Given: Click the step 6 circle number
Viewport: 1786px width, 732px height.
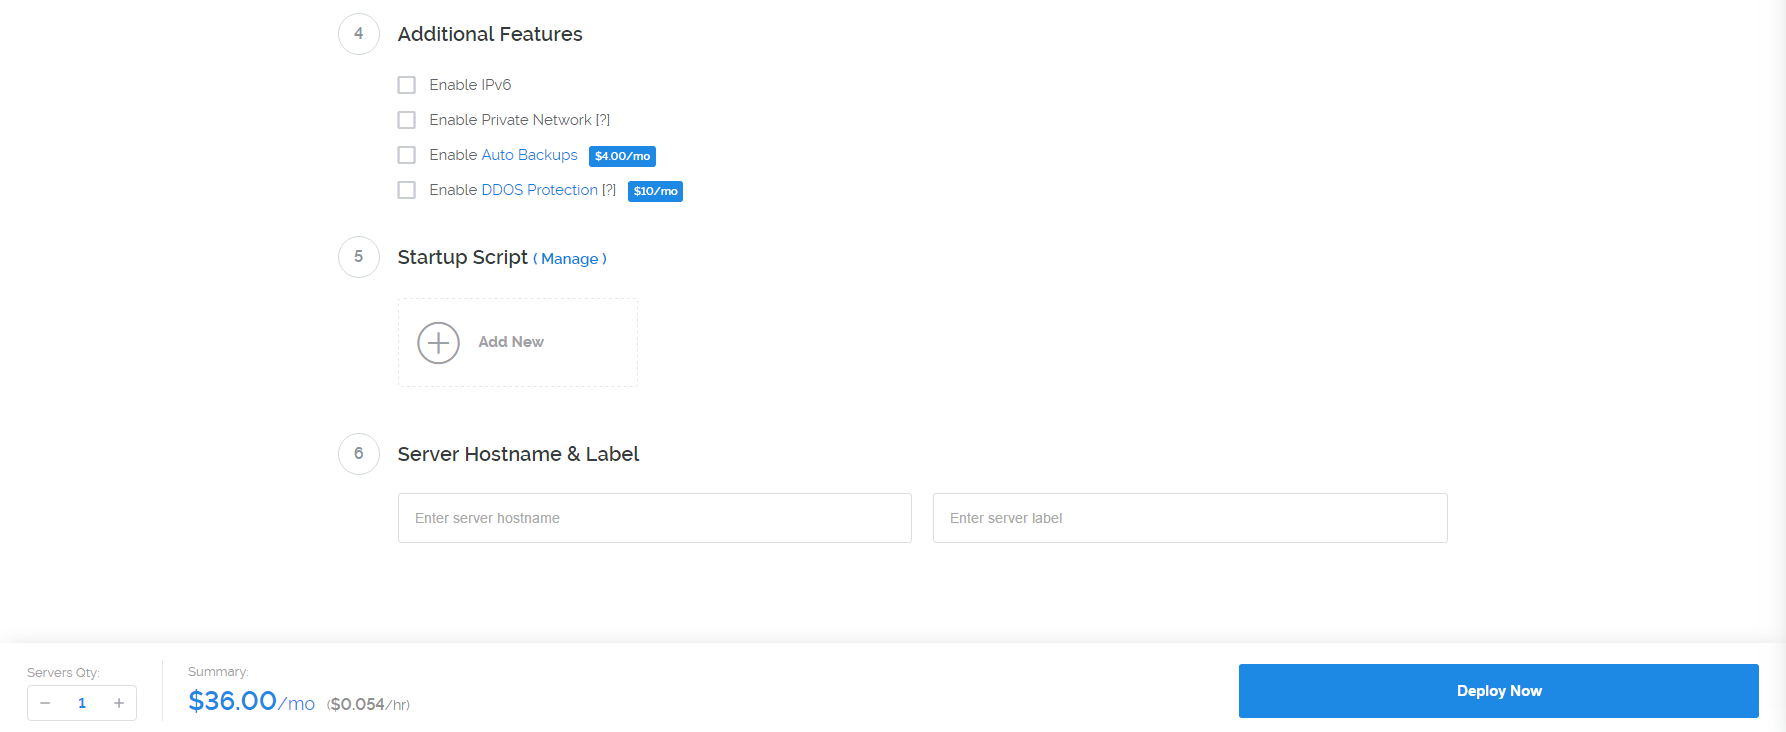Looking at the screenshot, I should [x=359, y=454].
